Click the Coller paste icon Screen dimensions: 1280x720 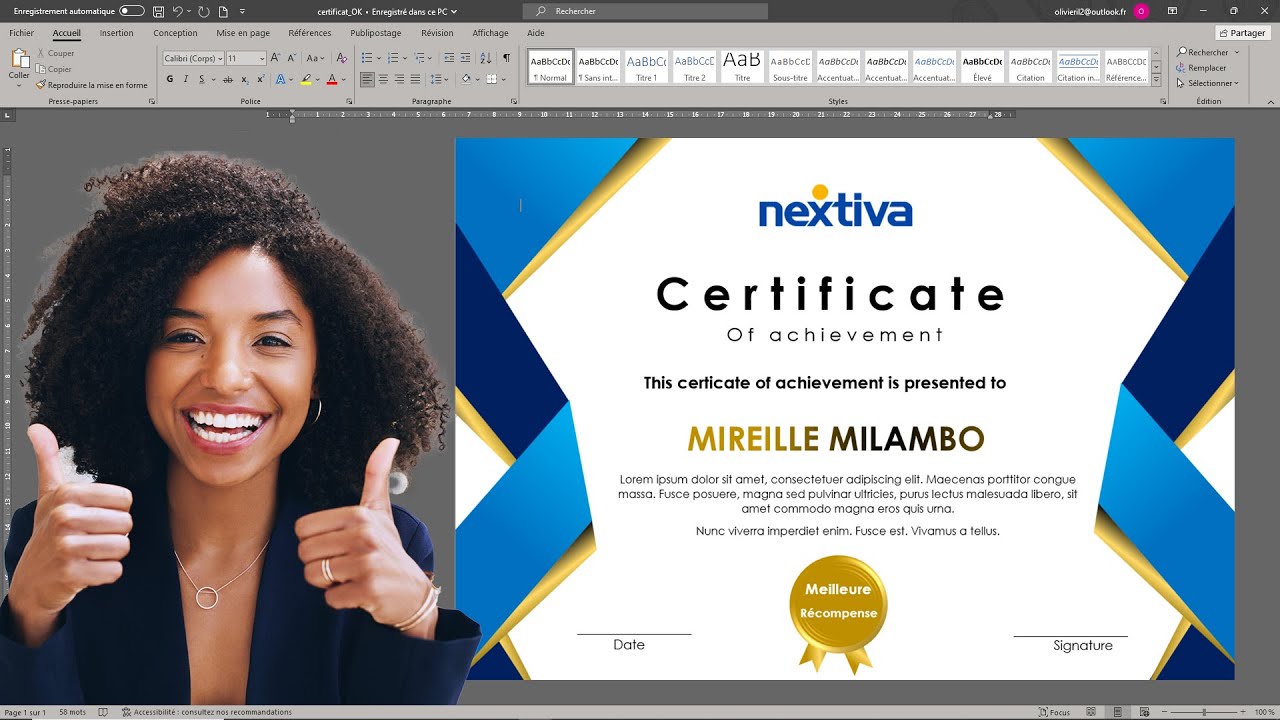pyautogui.click(x=19, y=59)
